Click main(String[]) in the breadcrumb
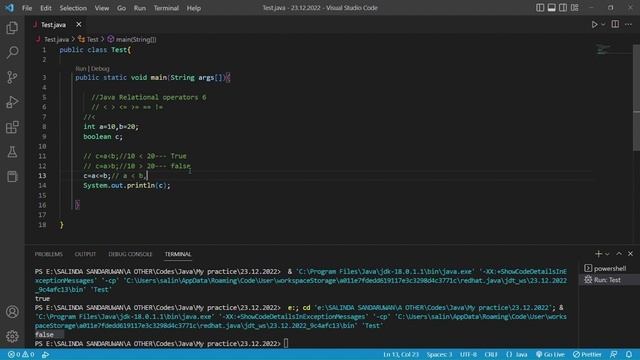Viewport: 640px width, 360px height. pyautogui.click(x=136, y=40)
